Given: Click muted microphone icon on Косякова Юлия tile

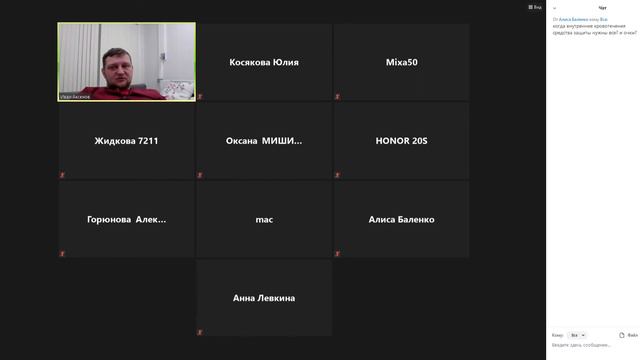Looking at the screenshot, I should pyautogui.click(x=200, y=97).
